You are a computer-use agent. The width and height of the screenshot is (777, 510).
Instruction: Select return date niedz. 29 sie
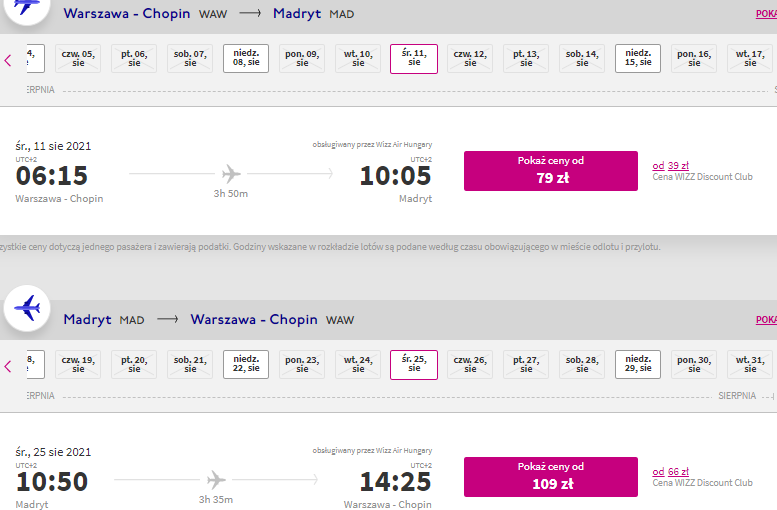click(638, 364)
